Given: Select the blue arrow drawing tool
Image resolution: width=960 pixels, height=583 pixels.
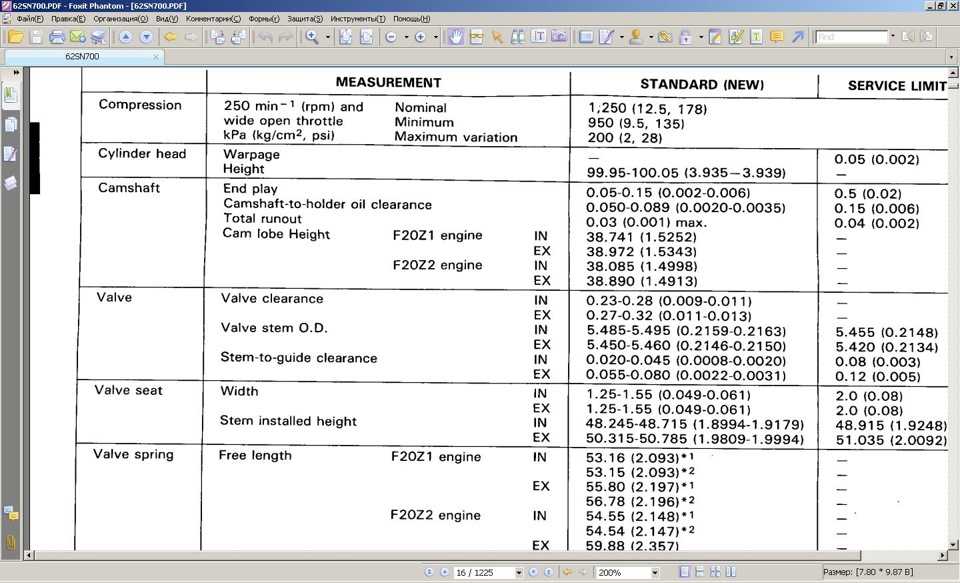Looking at the screenshot, I should click(x=797, y=37).
